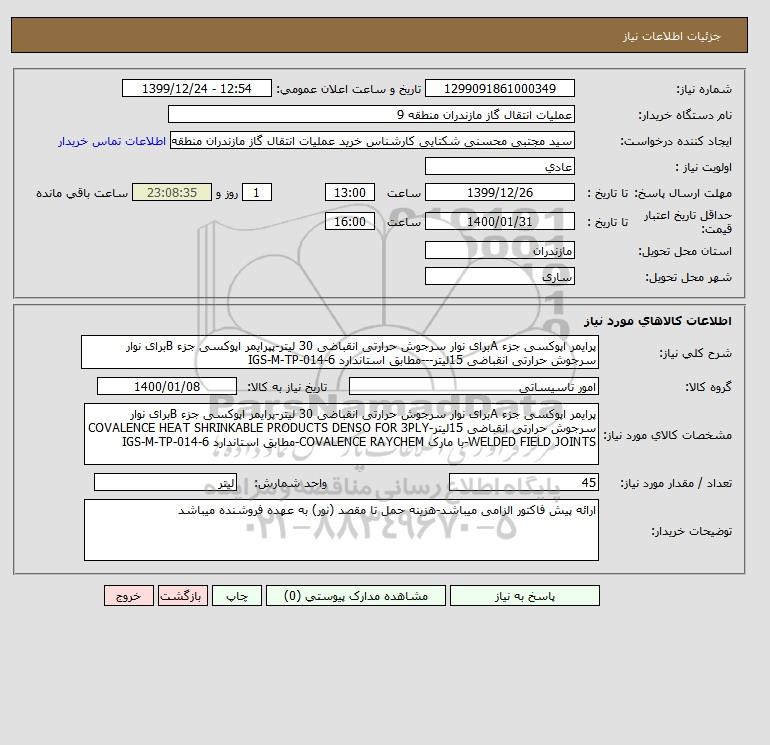Click the general need description textbox
770x745 pixels.
click(x=340, y=353)
